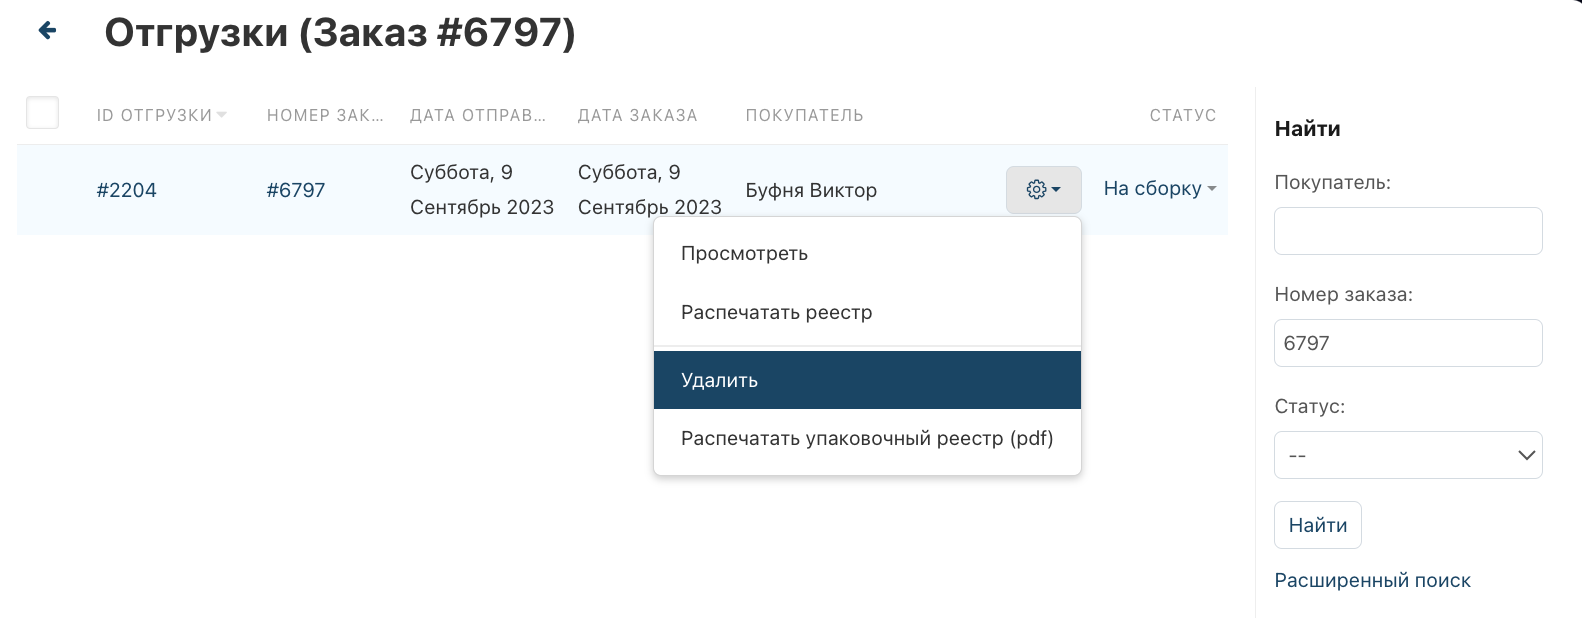1582x618 pixels.
Task: Sort by Номер зак... column header
Action: click(324, 115)
